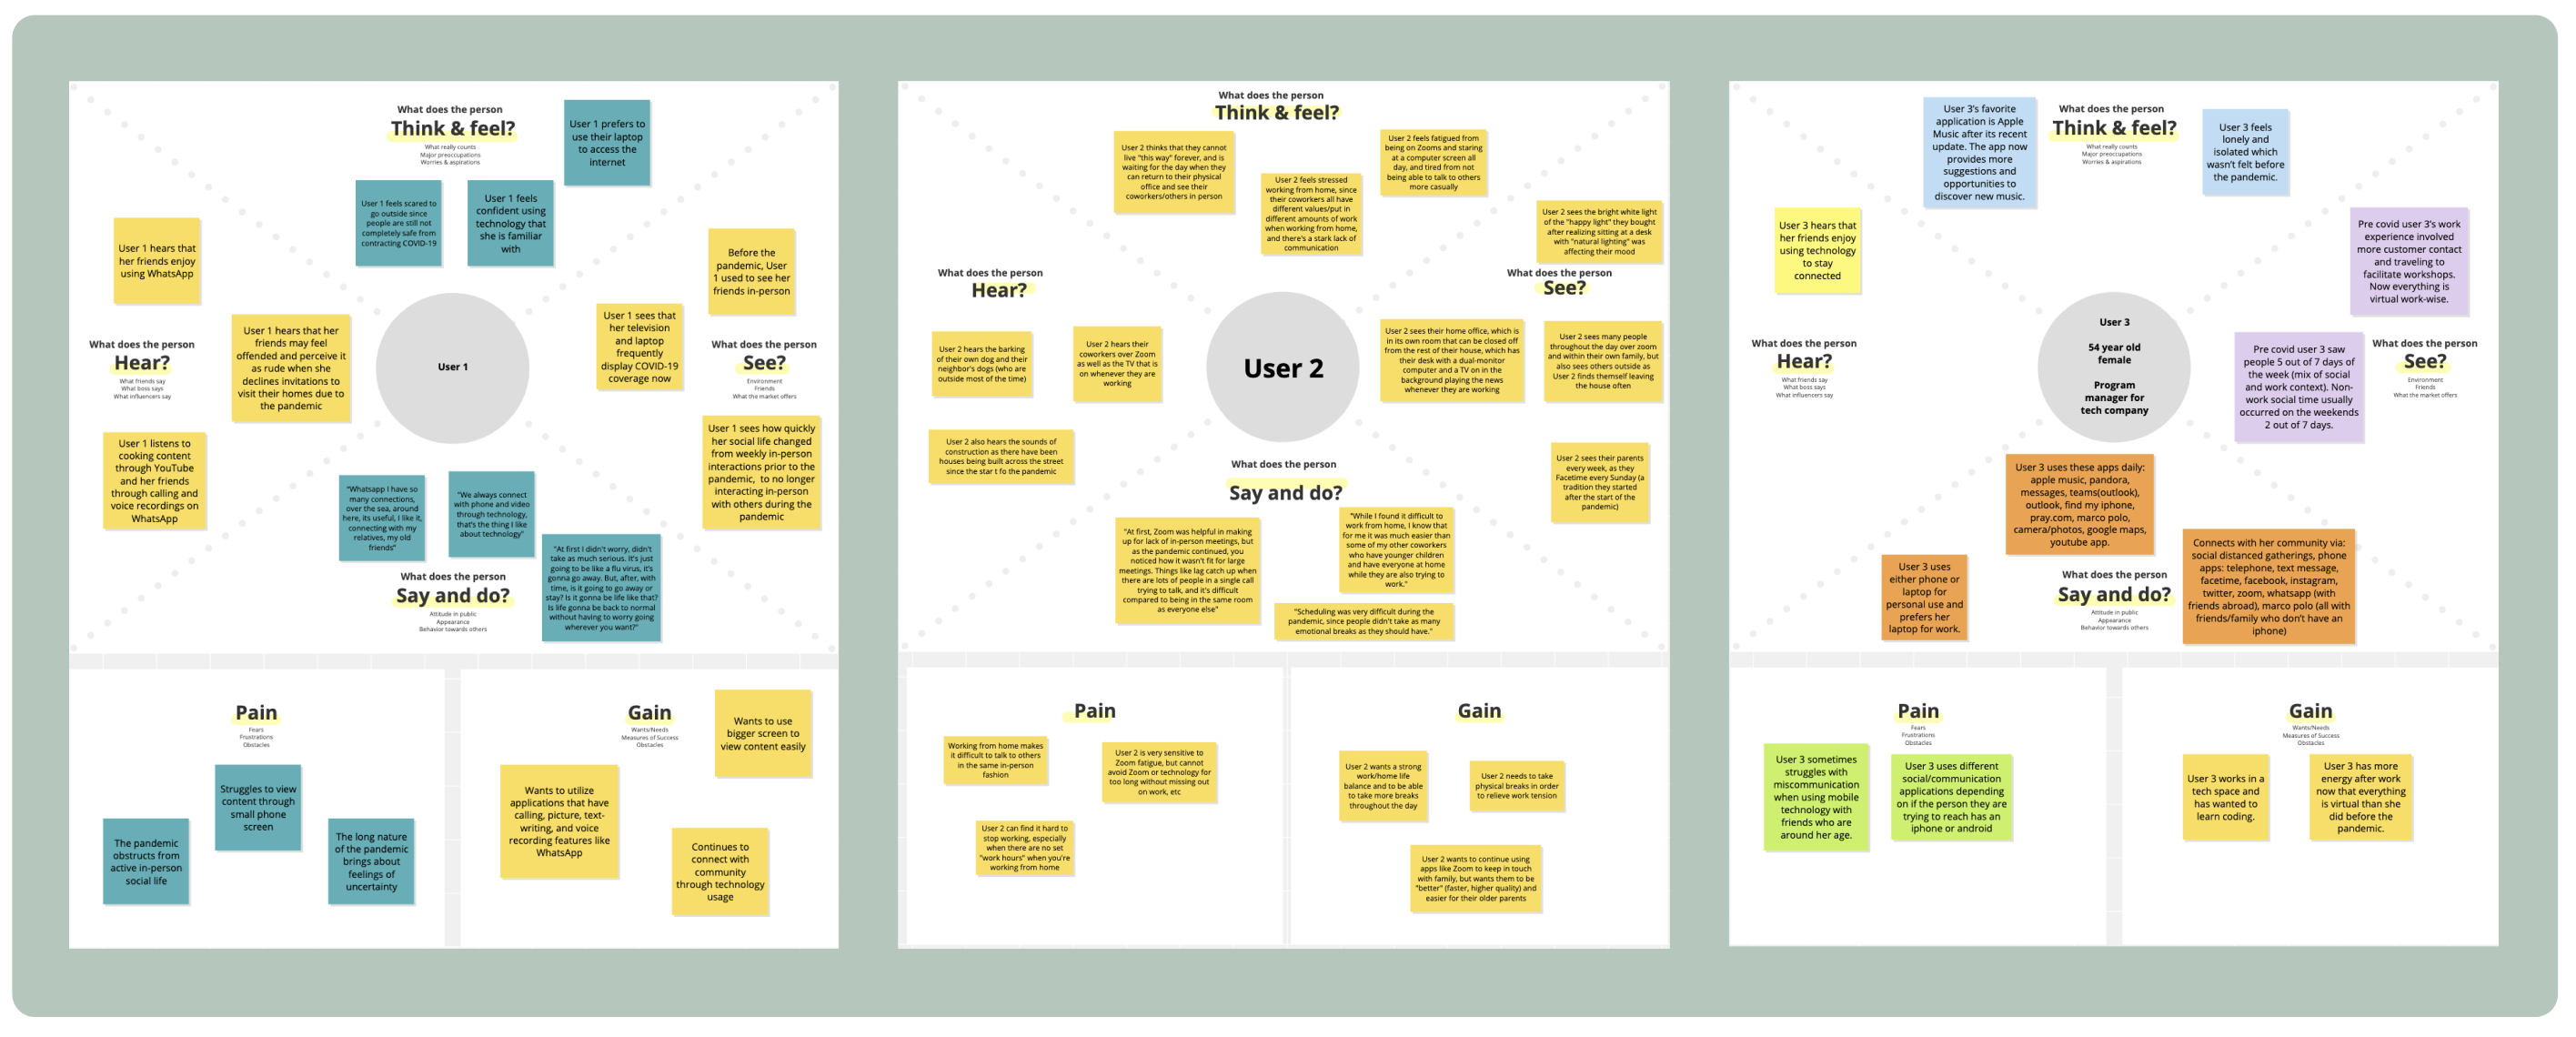This screenshot has width=2576, height=1037.
Task: Select the User 2 Gain heading
Action: [x=1478, y=711]
